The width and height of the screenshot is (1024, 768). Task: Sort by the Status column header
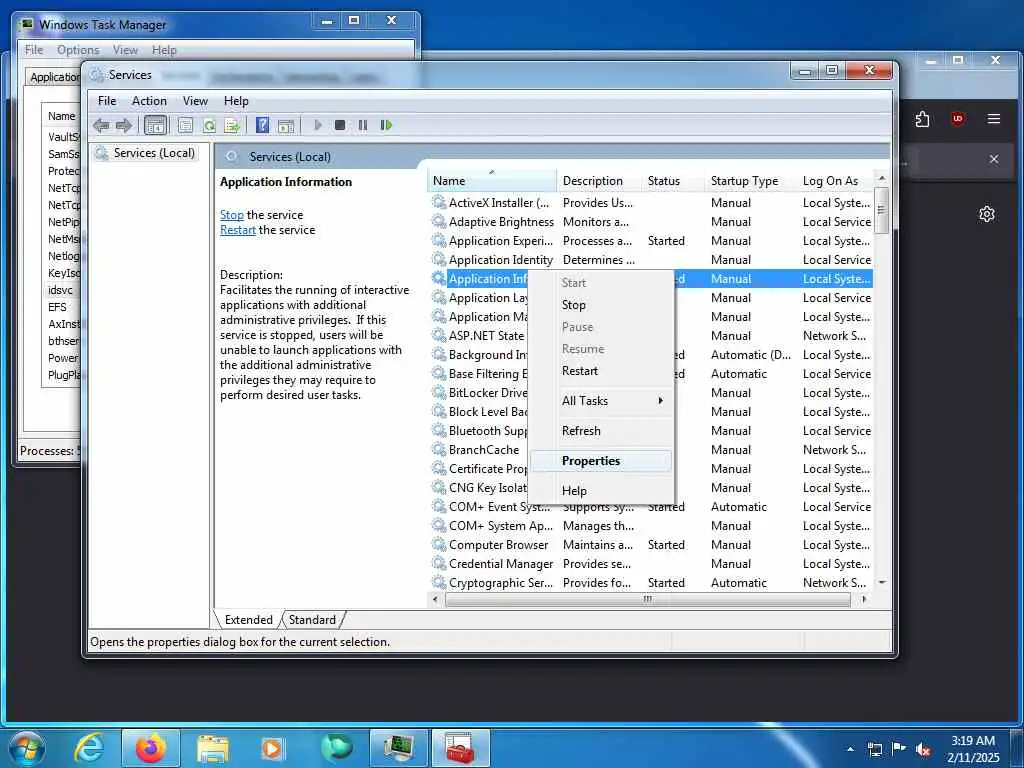click(x=673, y=181)
